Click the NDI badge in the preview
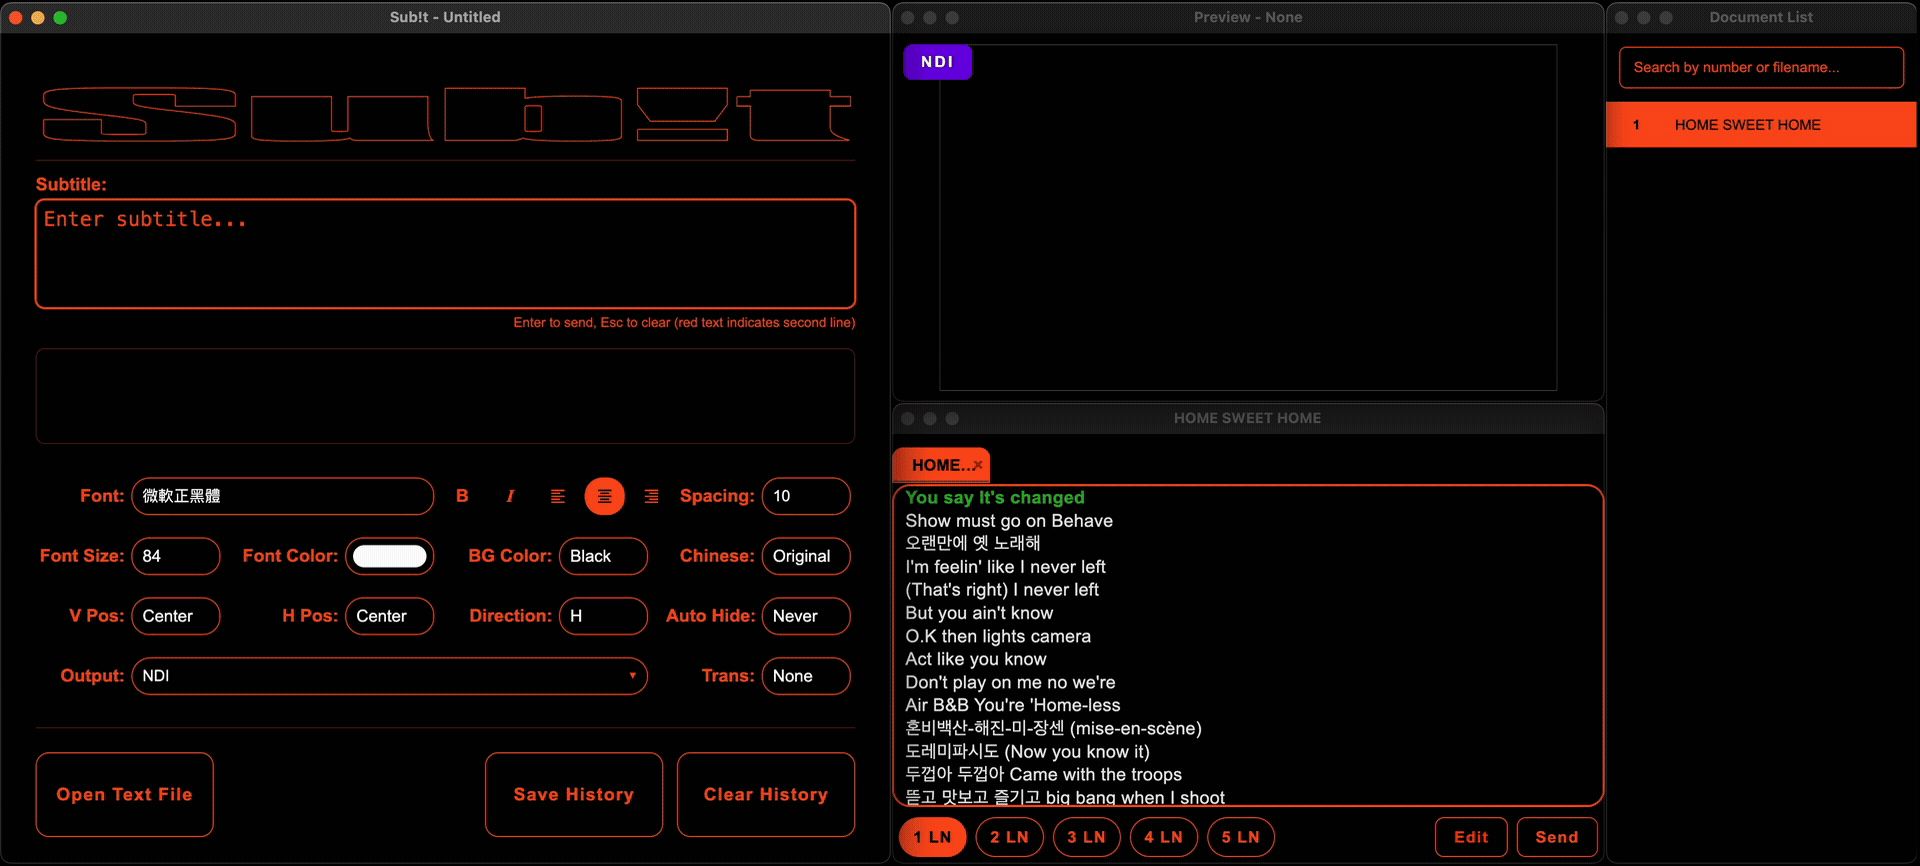 (937, 62)
